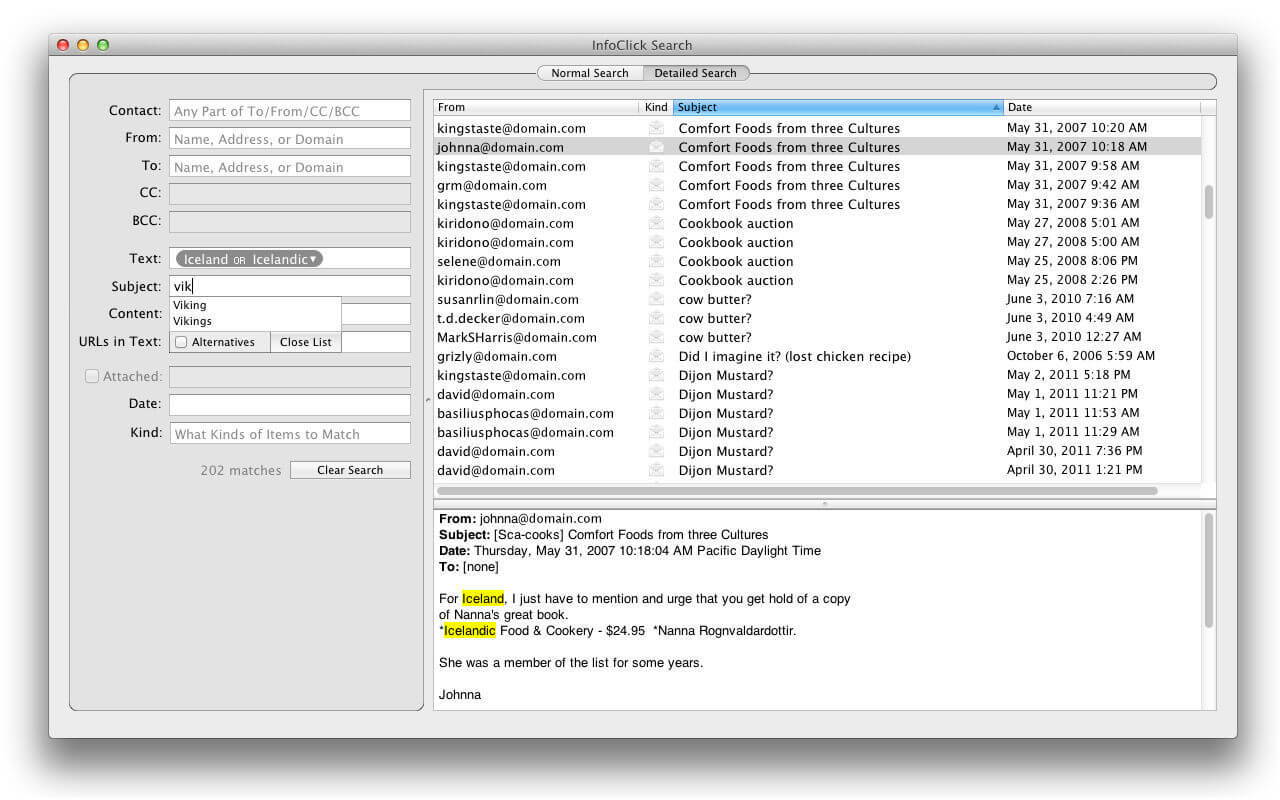Click the sort arrow in Subject column header

(x=996, y=107)
